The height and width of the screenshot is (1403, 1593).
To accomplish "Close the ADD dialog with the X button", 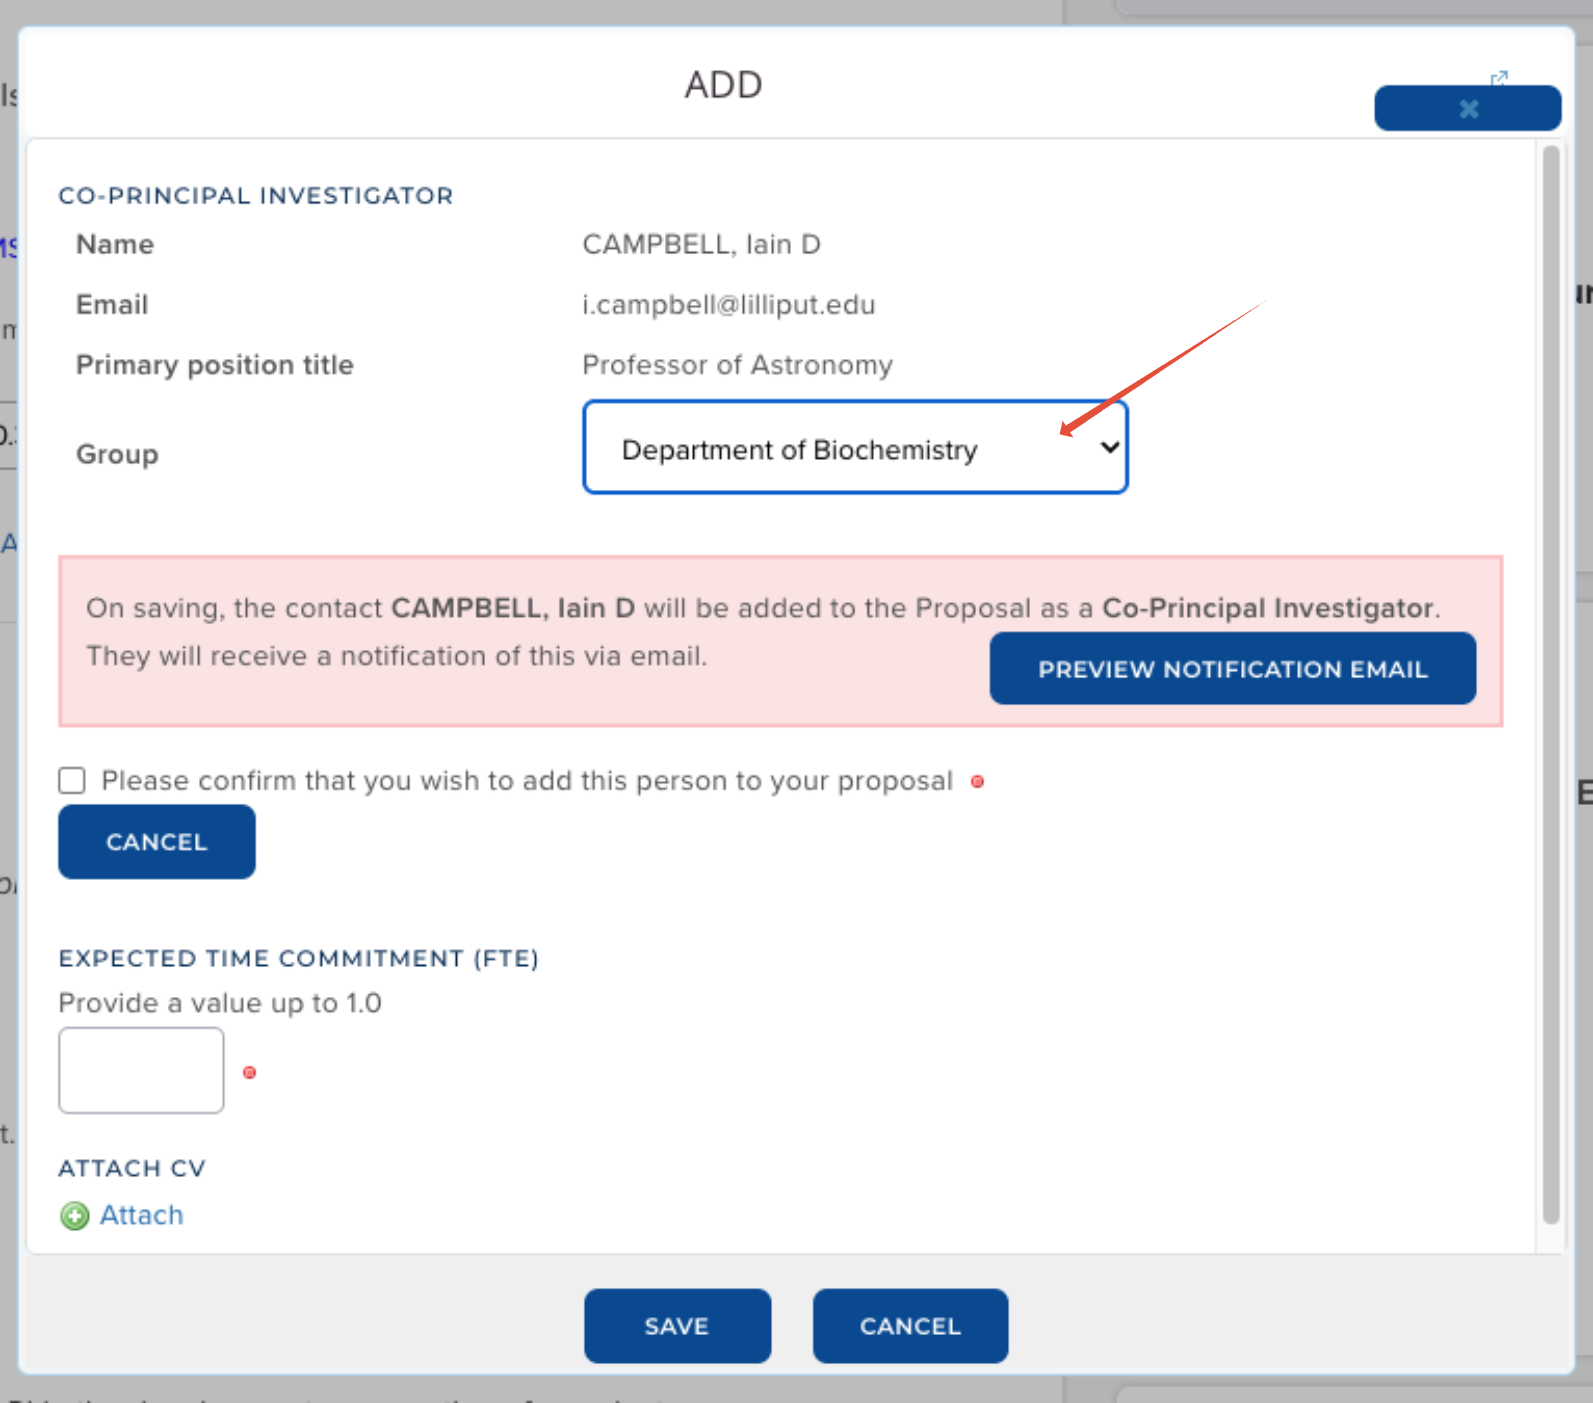I will (1467, 109).
